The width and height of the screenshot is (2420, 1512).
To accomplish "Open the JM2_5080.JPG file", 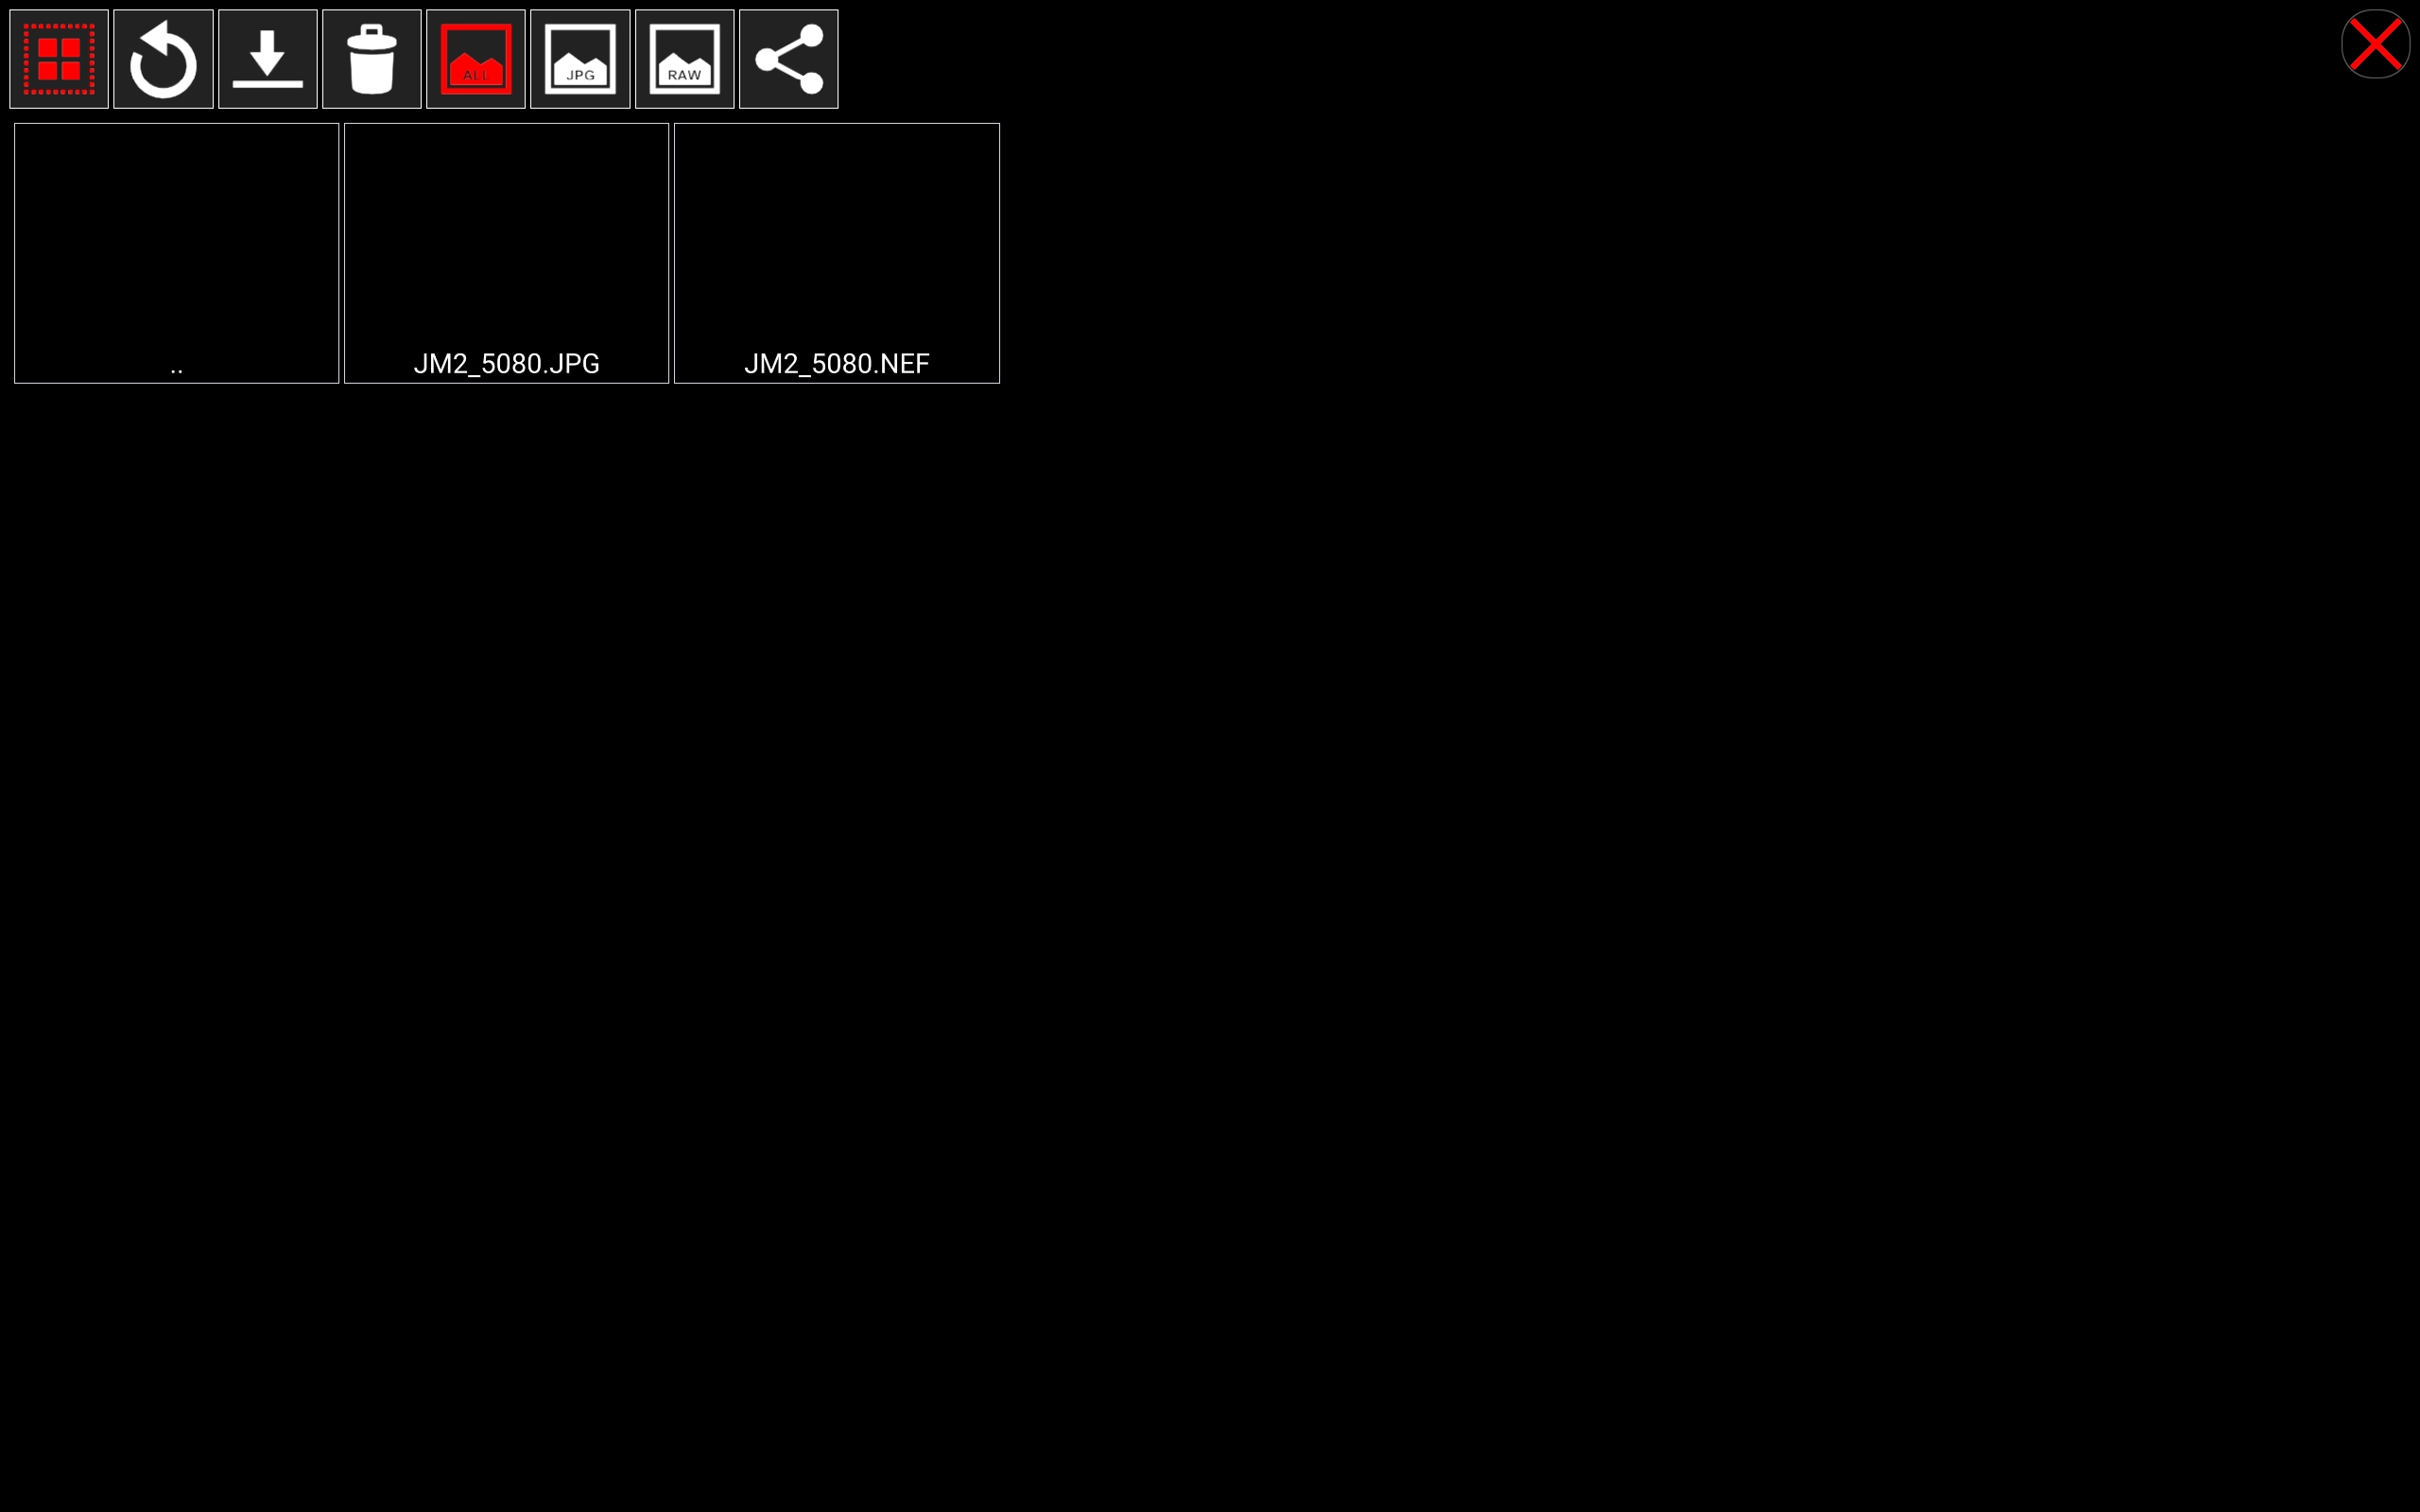I will coord(505,250).
